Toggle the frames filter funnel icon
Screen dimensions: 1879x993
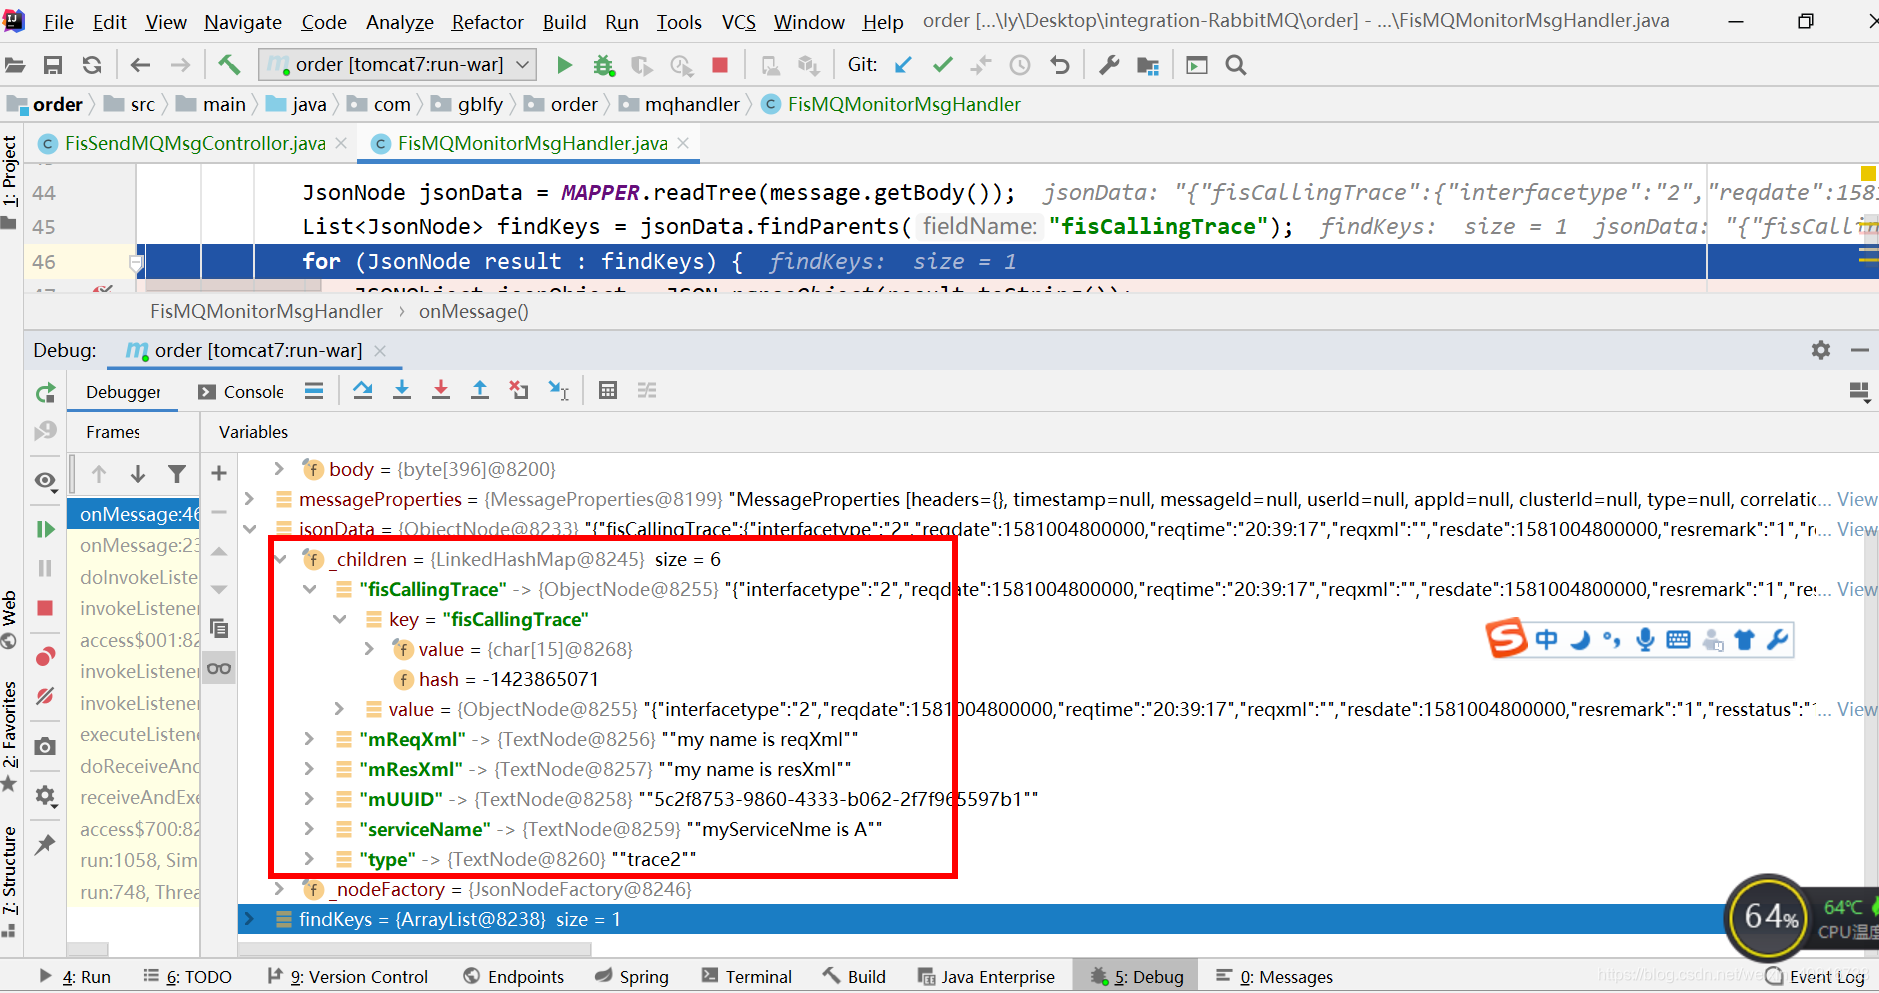(177, 473)
